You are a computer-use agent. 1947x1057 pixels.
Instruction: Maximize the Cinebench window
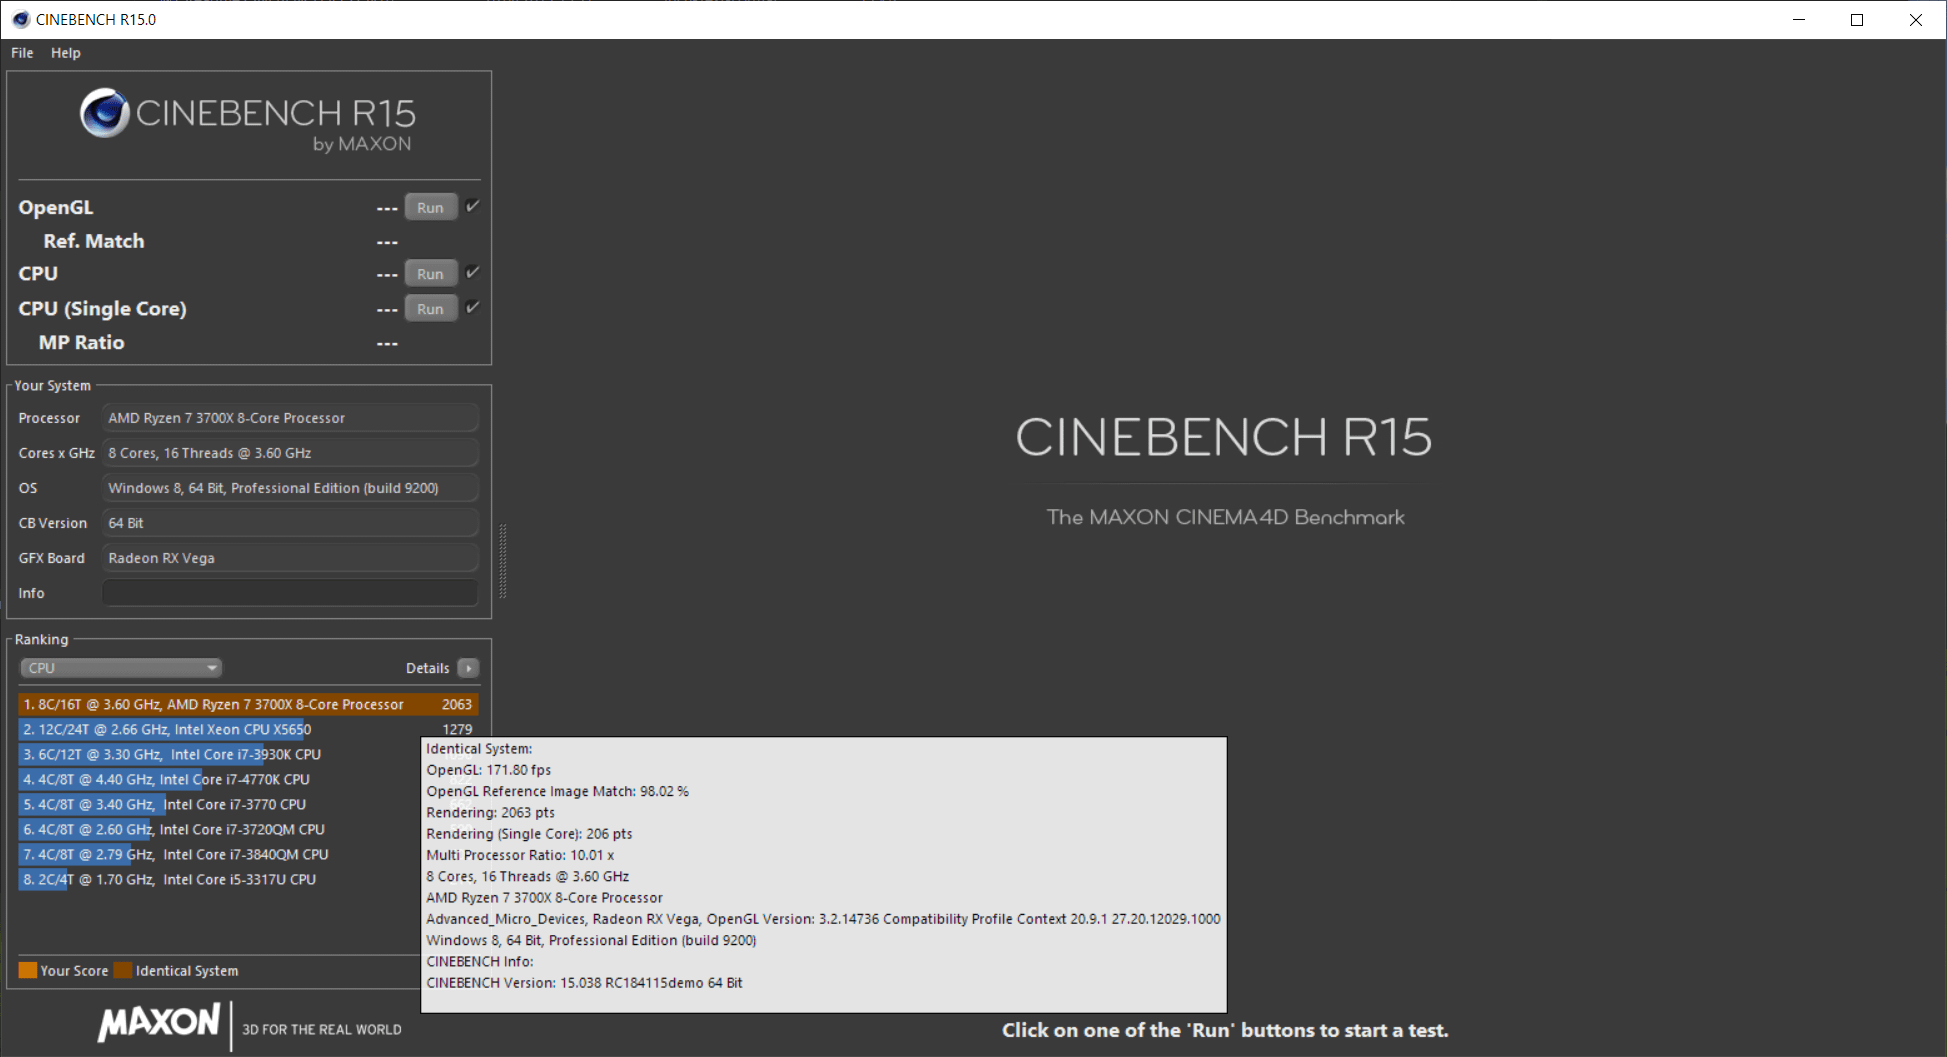[1857, 20]
